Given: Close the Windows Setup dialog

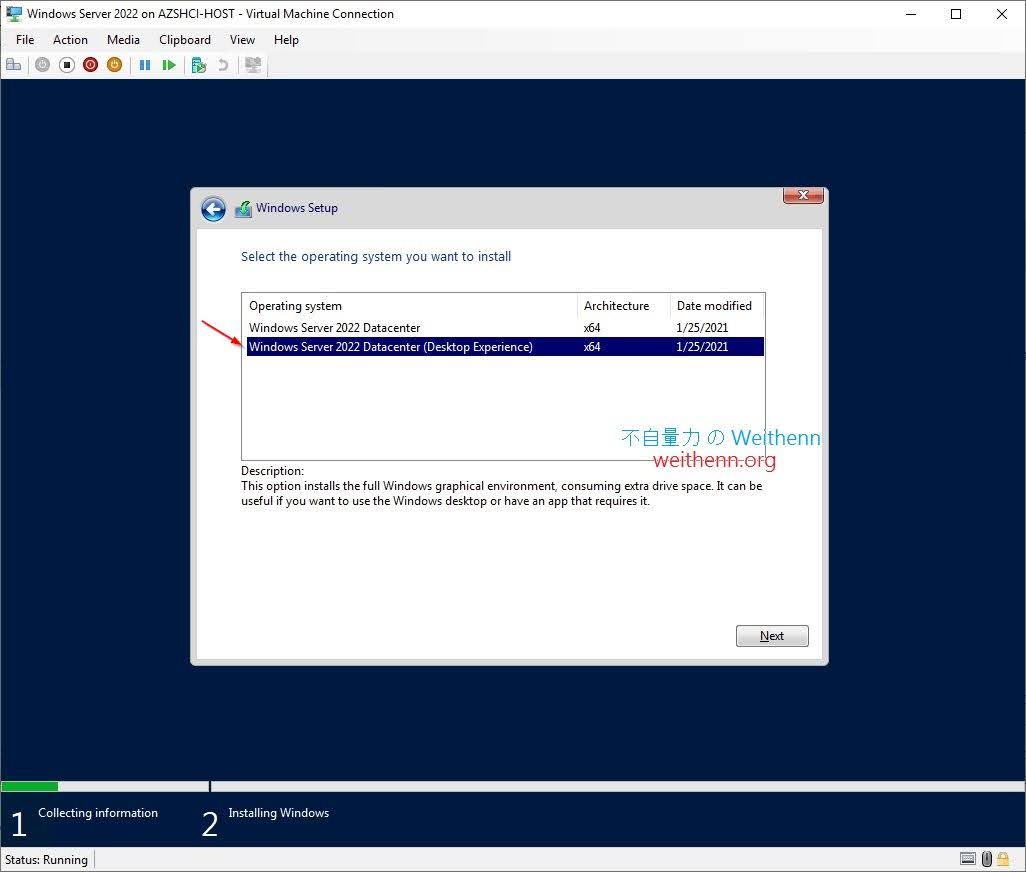Looking at the screenshot, I should [804, 195].
